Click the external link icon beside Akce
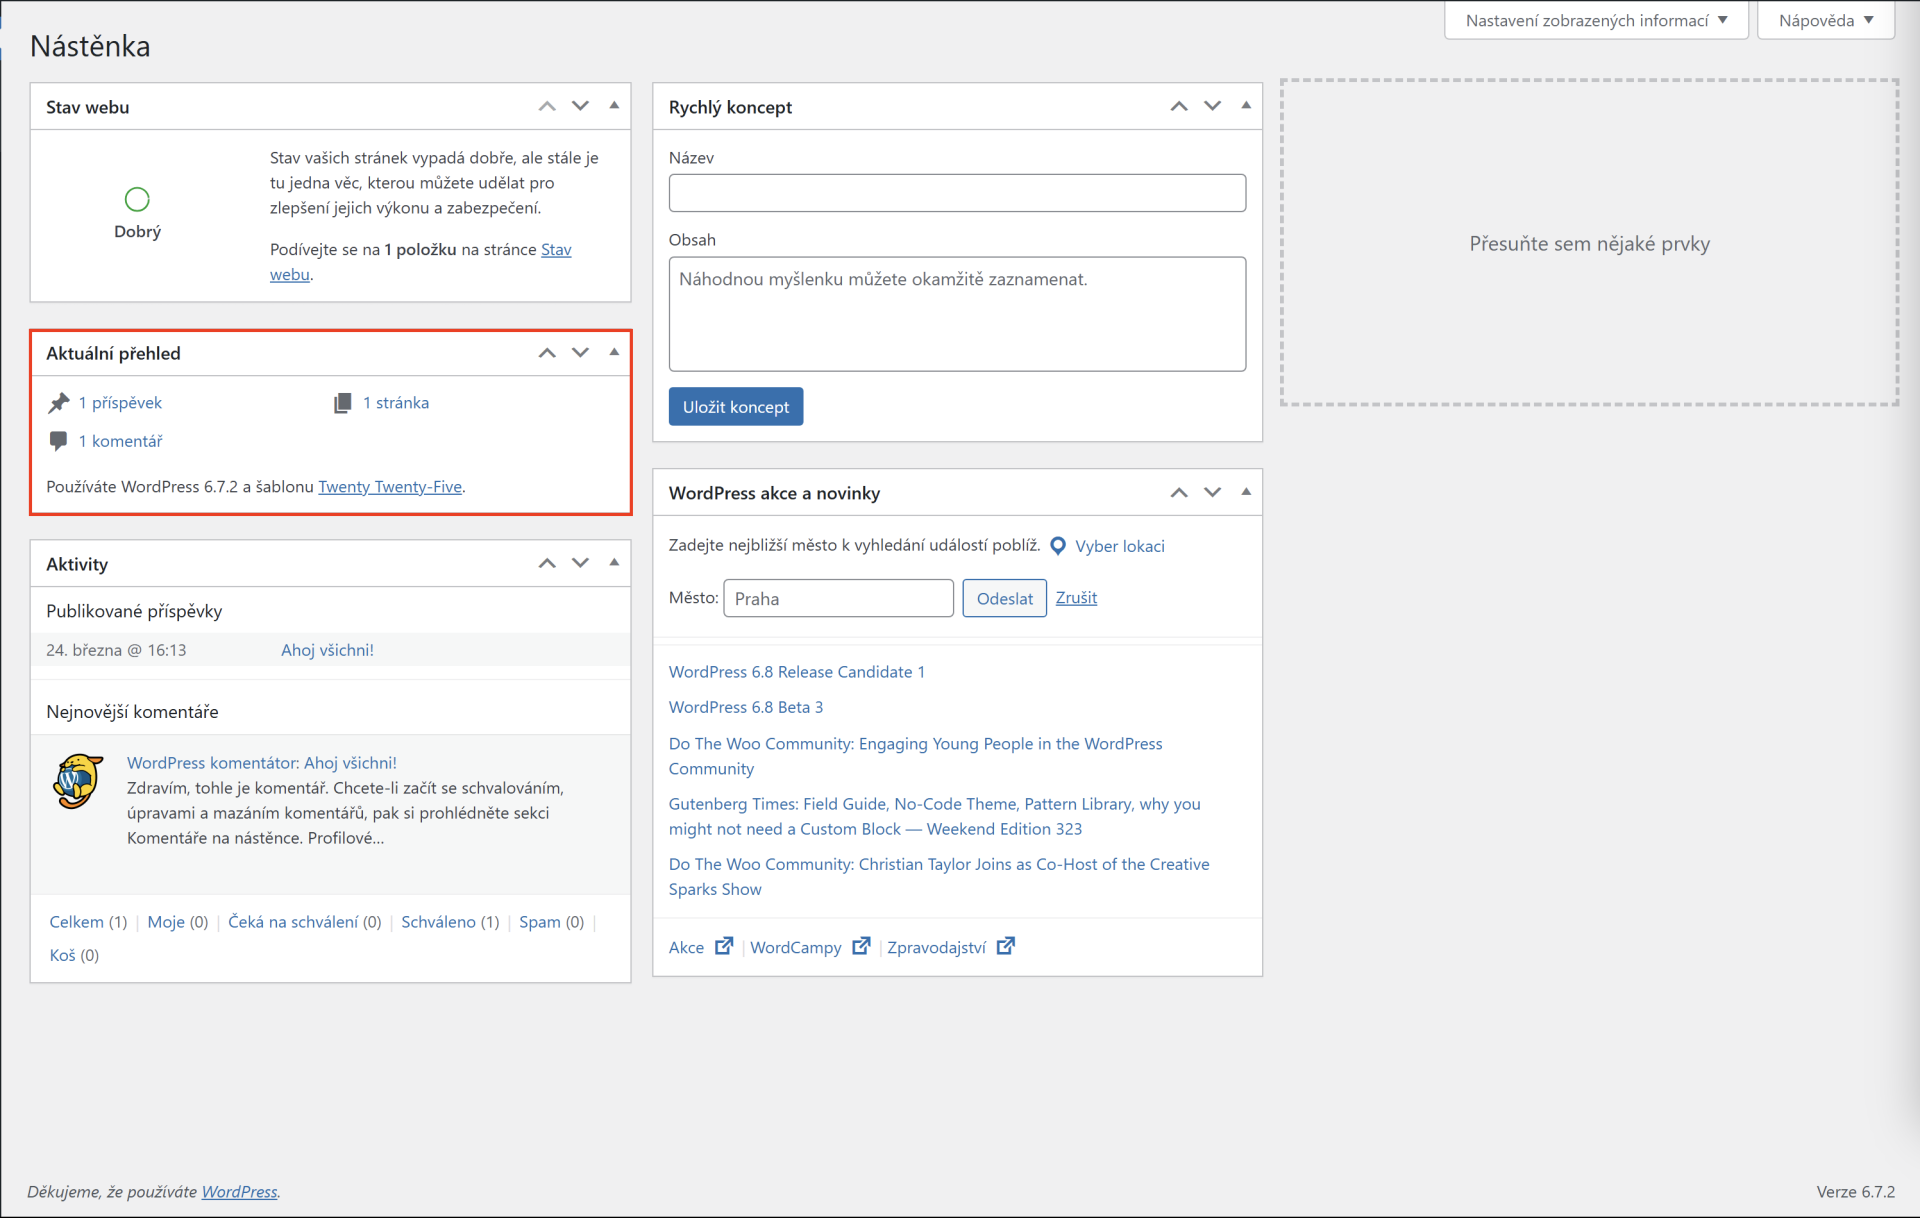Screen dimensions: 1920x1218 pyautogui.click(x=723, y=945)
